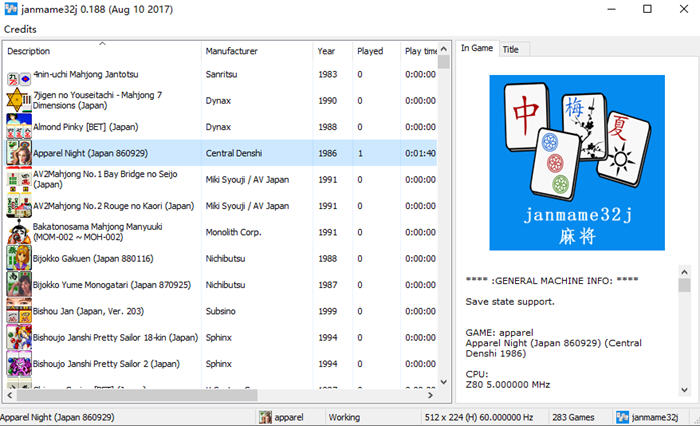Select Bishou Jan (Japan, Ver. 203)

(88, 311)
